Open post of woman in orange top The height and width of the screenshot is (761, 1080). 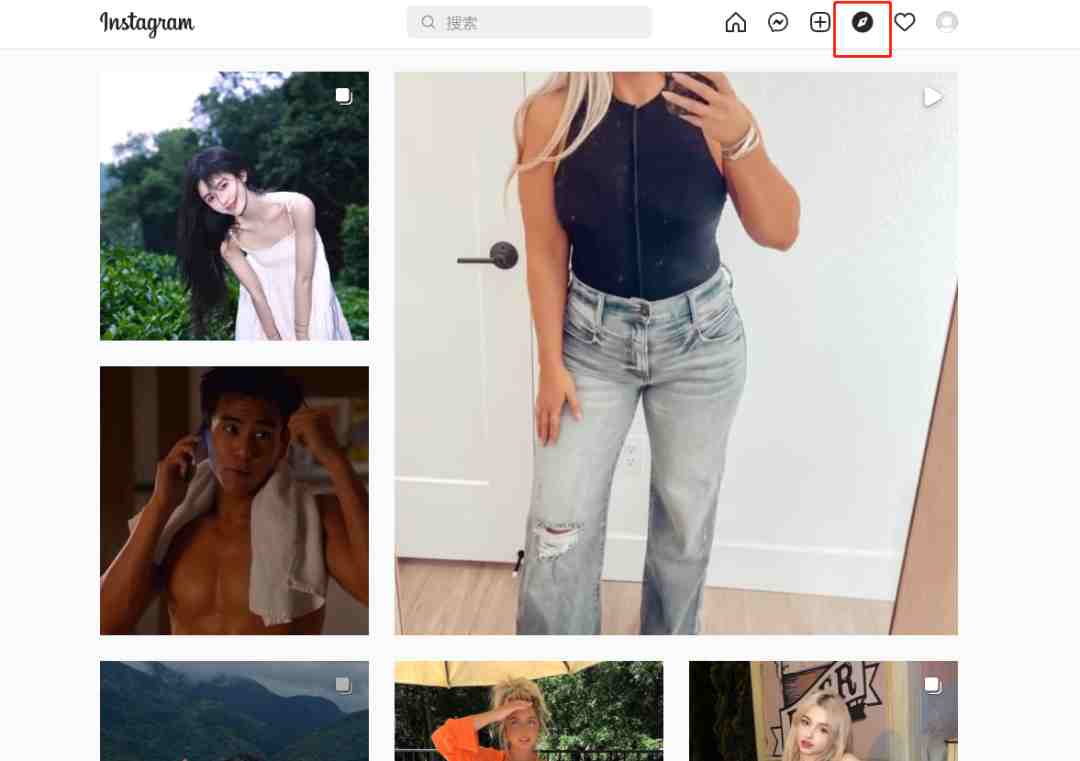(x=529, y=711)
